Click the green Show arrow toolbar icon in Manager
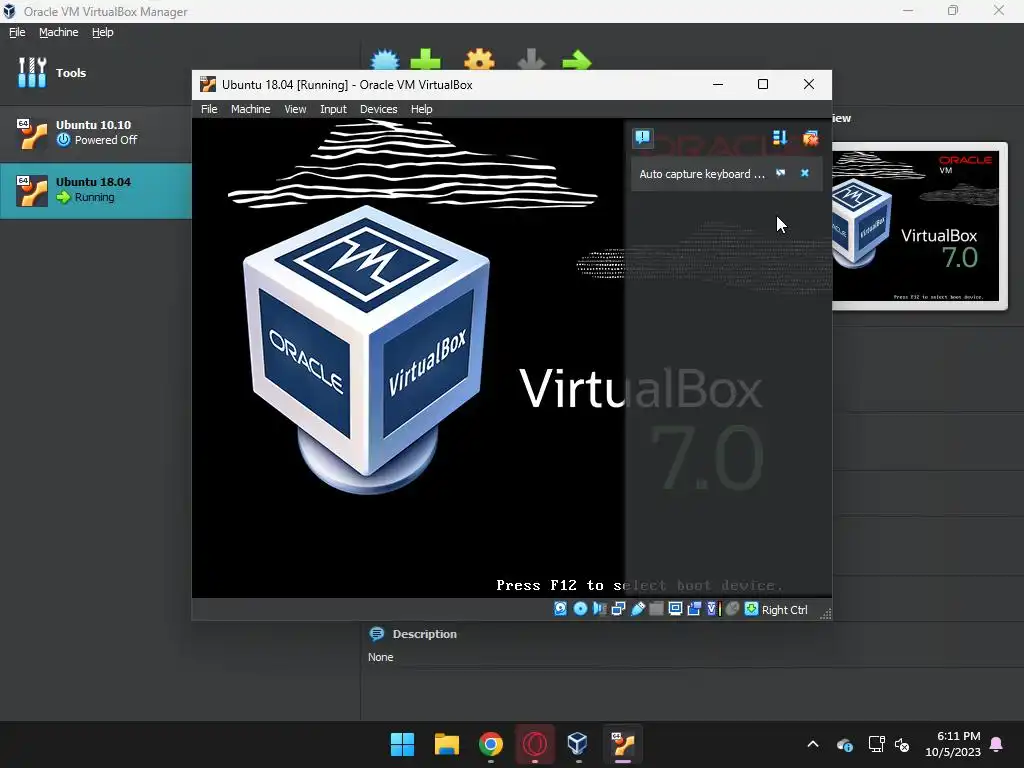 click(x=577, y=60)
